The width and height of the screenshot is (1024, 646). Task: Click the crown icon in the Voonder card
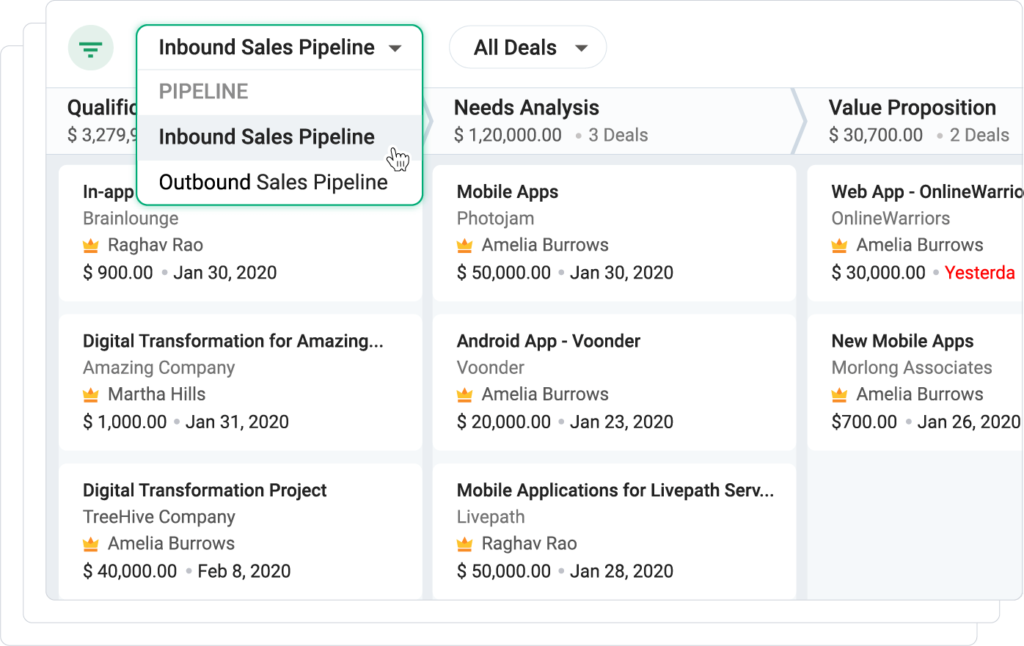coord(464,395)
